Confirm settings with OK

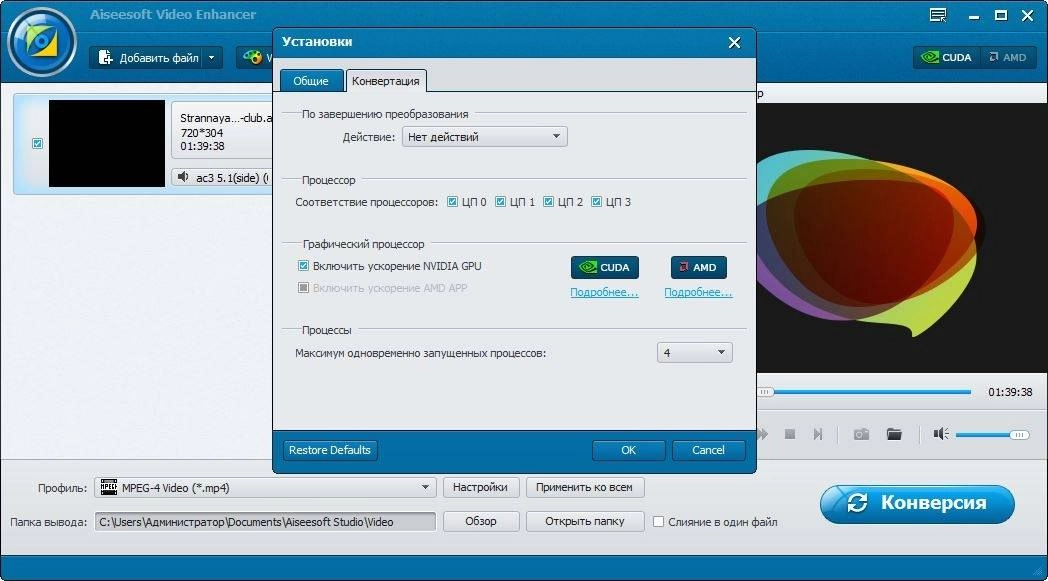click(x=628, y=450)
